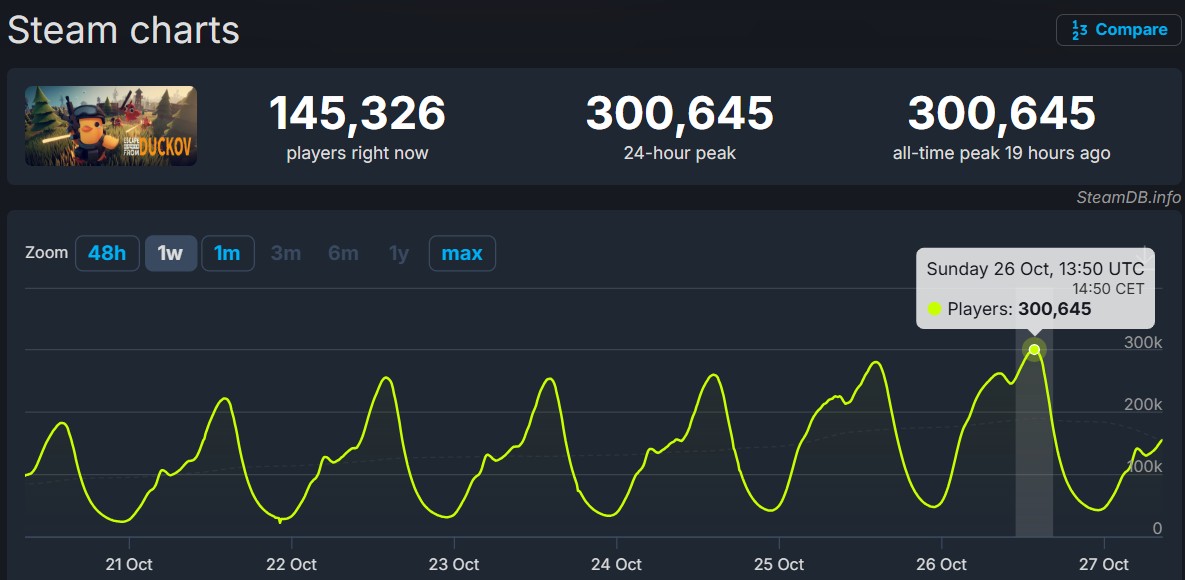Click the ranking icon inside Compare
This screenshot has width=1185, height=580.
[x=1079, y=30]
